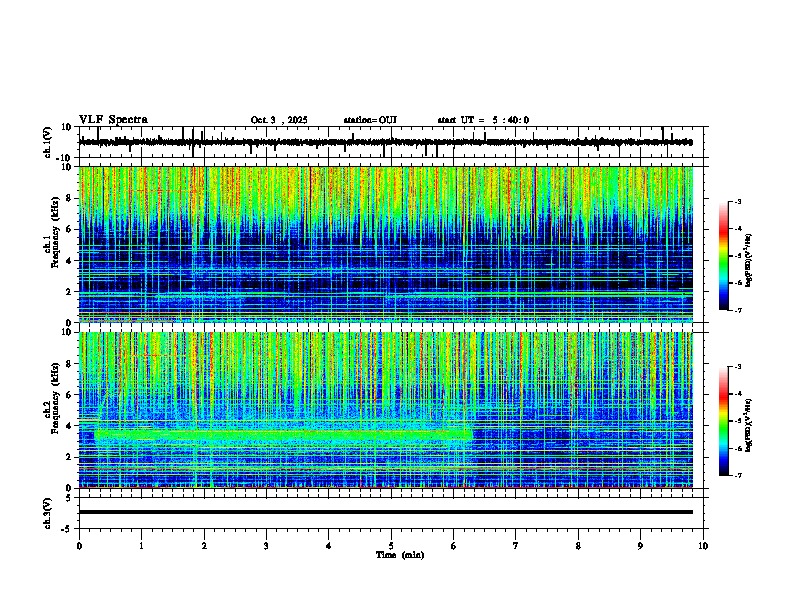Click the "-7" label below the ch.2 colorbar
Image resolution: width=792 pixels, height=612 pixels.
click(x=738, y=475)
